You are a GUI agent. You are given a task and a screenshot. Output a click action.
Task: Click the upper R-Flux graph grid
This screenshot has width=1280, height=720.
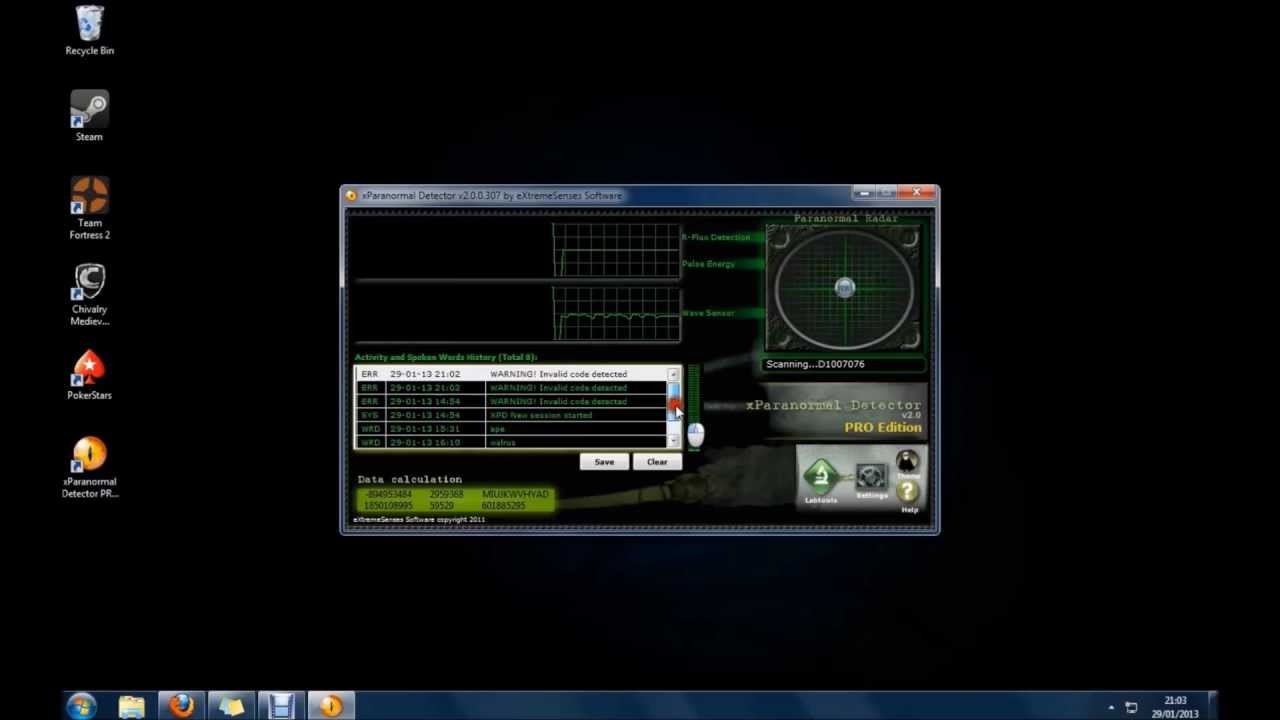(x=616, y=250)
